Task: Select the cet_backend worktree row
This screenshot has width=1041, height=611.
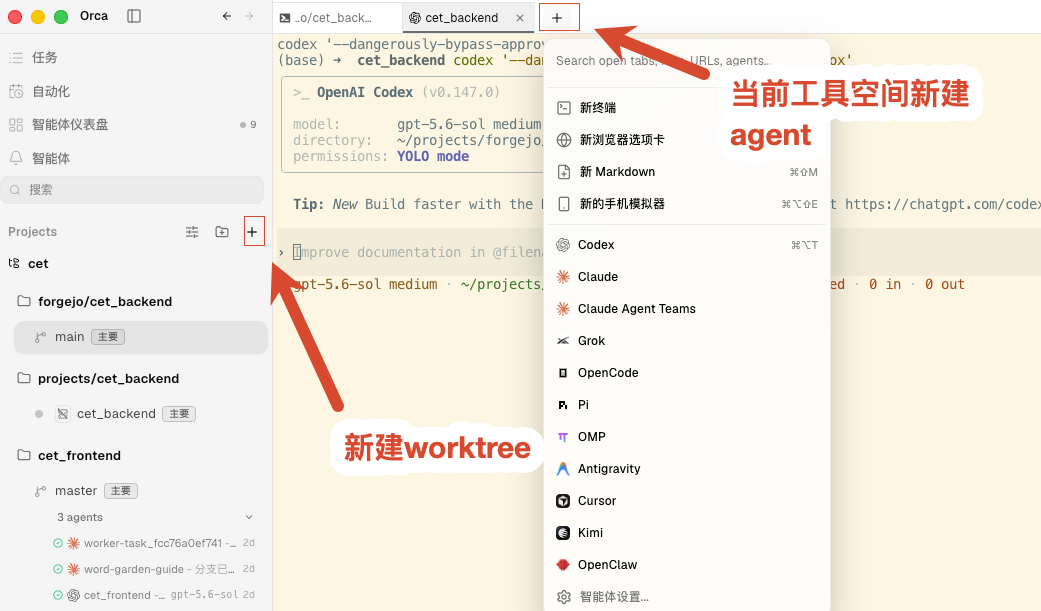Action: pos(141,414)
